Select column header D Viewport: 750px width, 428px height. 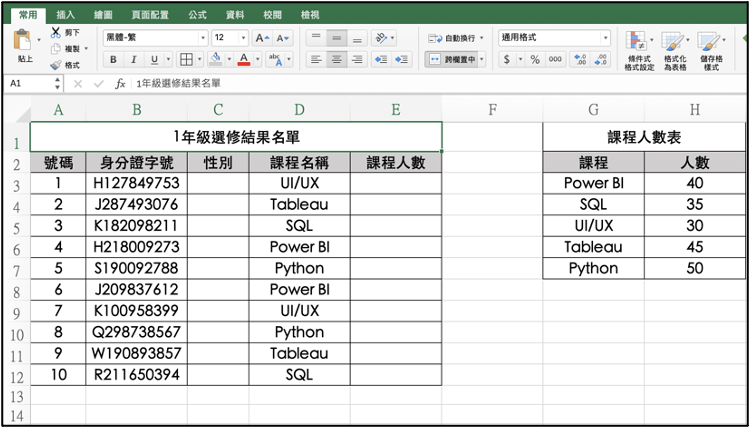tap(299, 110)
